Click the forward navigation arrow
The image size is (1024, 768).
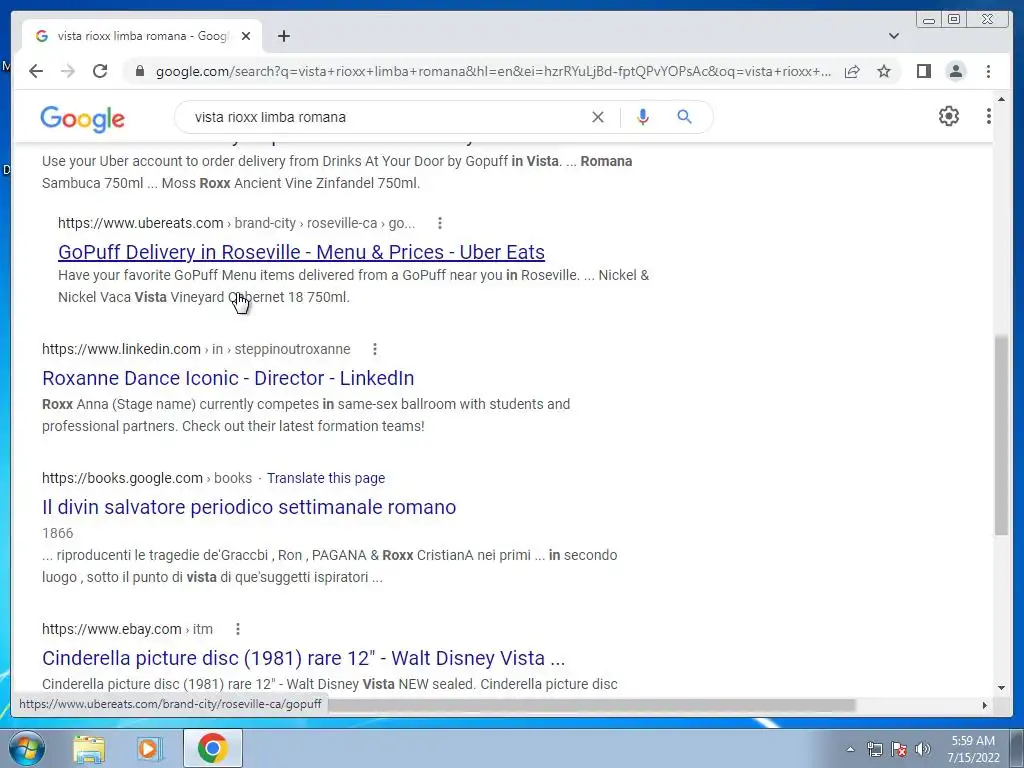pos(68,71)
